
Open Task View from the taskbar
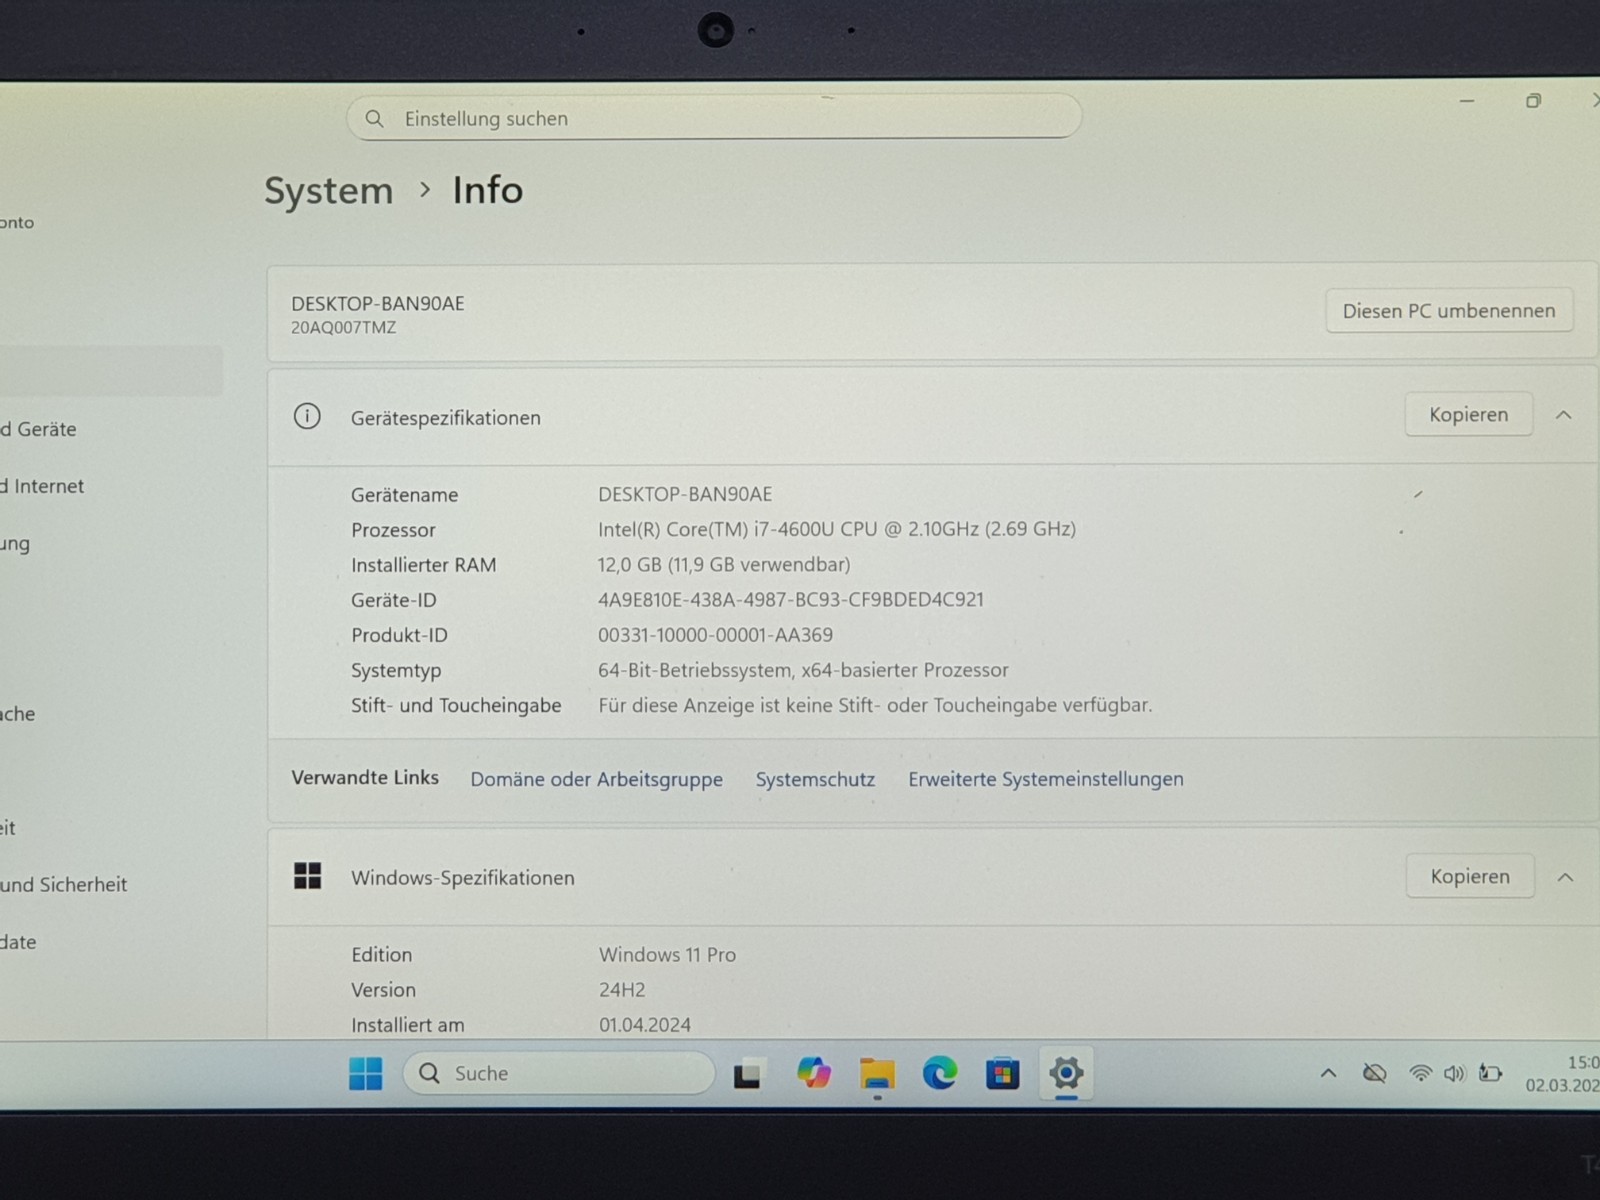748,1073
